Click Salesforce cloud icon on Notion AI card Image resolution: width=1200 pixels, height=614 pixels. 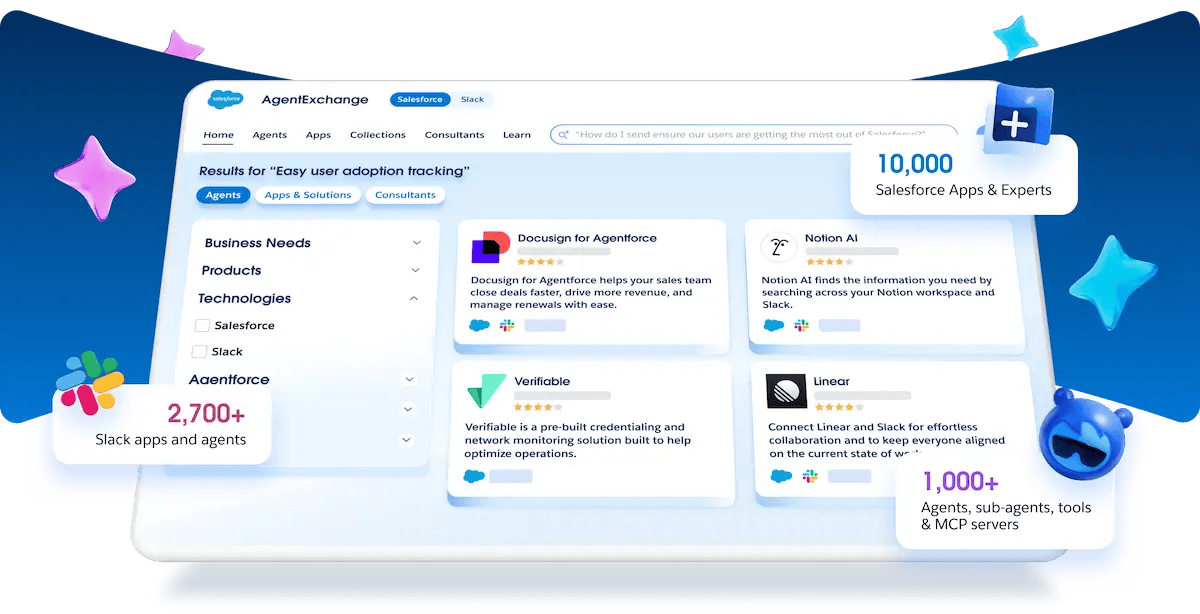point(773,325)
